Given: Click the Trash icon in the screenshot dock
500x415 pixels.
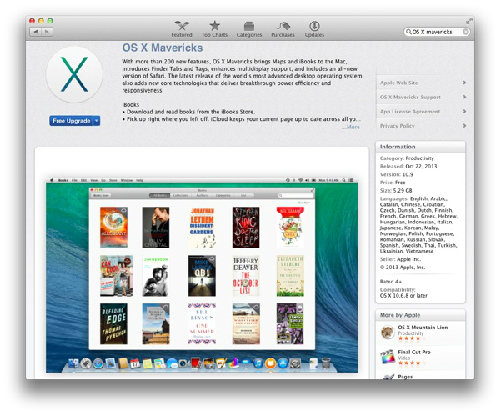Looking at the screenshot, I should [x=326, y=363].
